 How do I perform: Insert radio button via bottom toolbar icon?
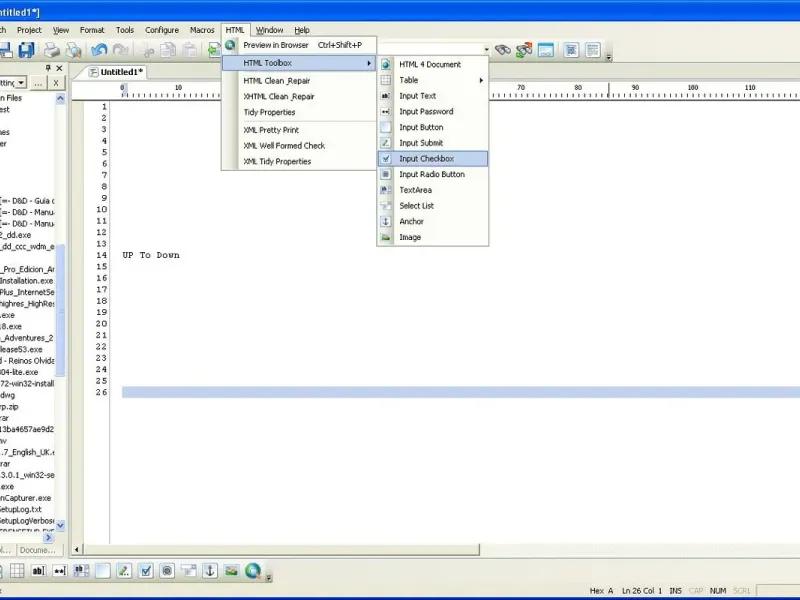[x=167, y=570]
